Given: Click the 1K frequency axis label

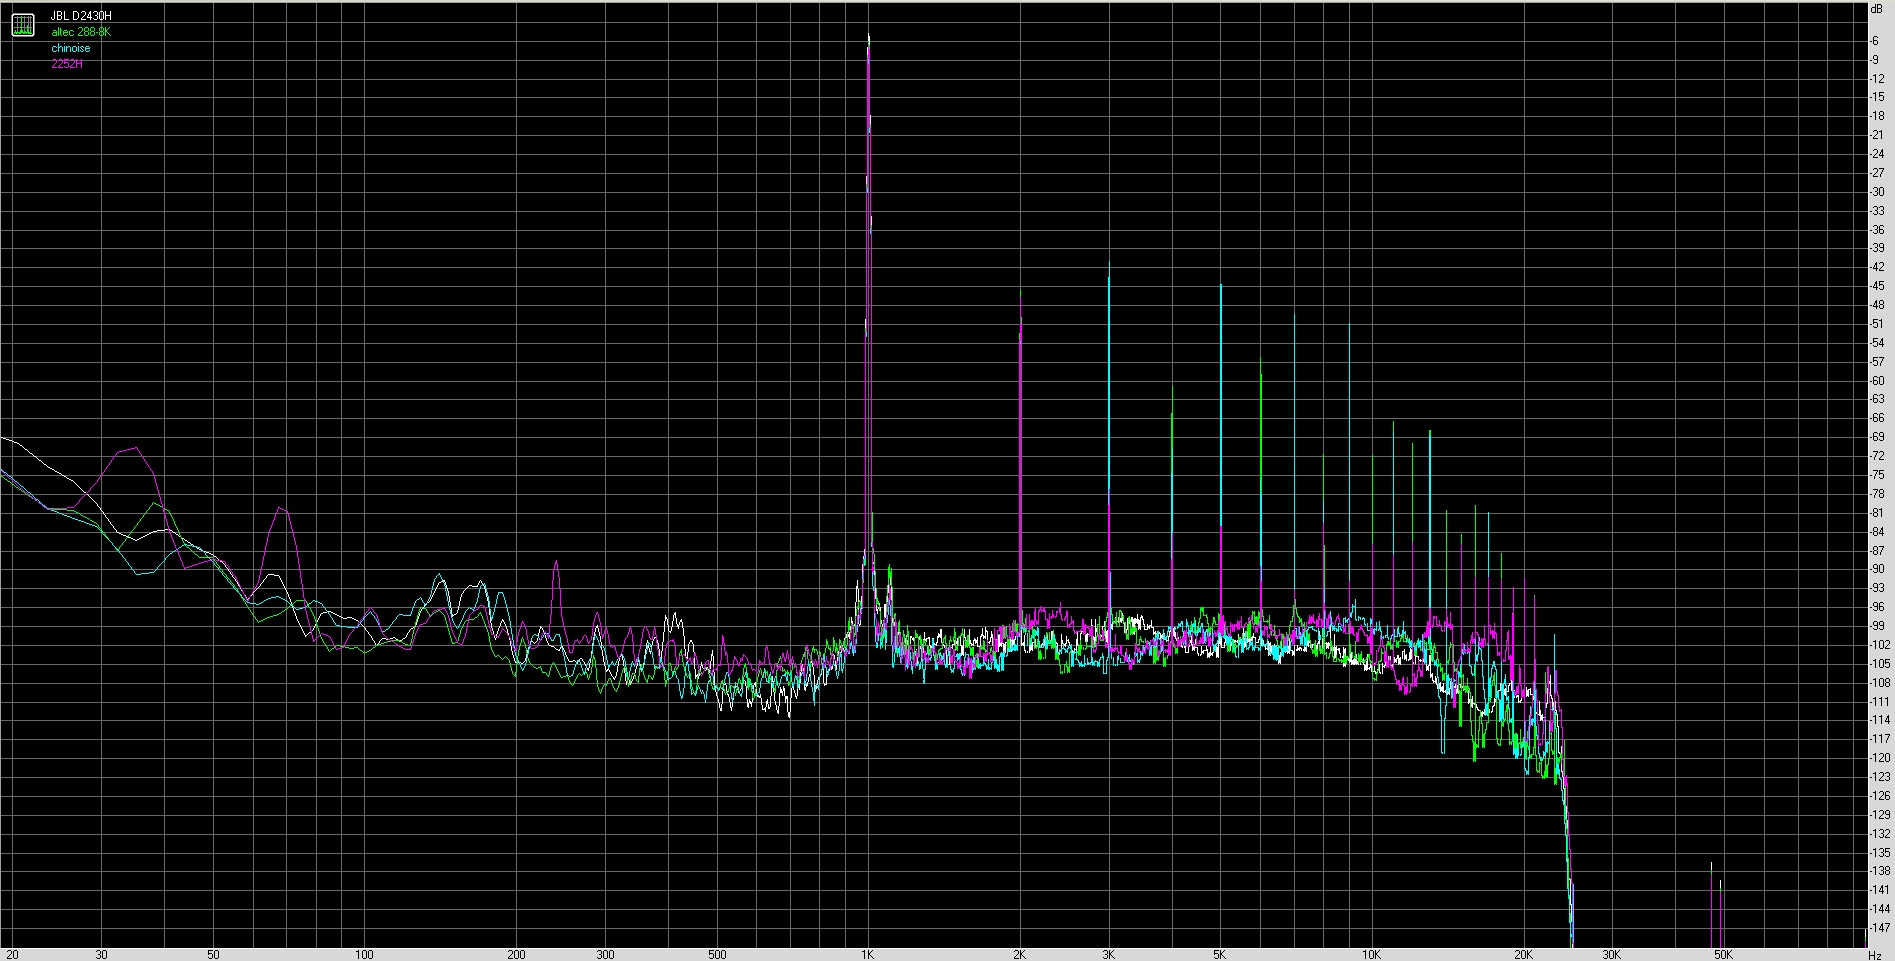Looking at the screenshot, I should [868, 955].
